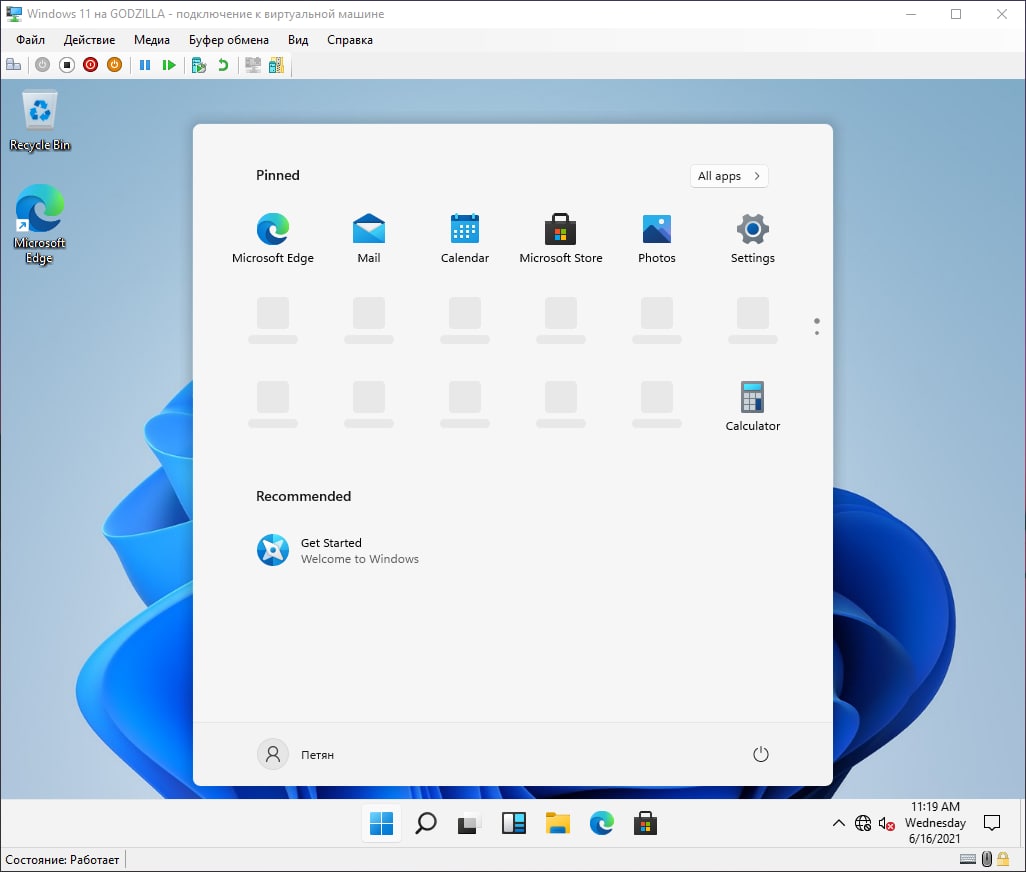Shut down VM using red power icon
This screenshot has height=872, width=1026.
pos(90,65)
